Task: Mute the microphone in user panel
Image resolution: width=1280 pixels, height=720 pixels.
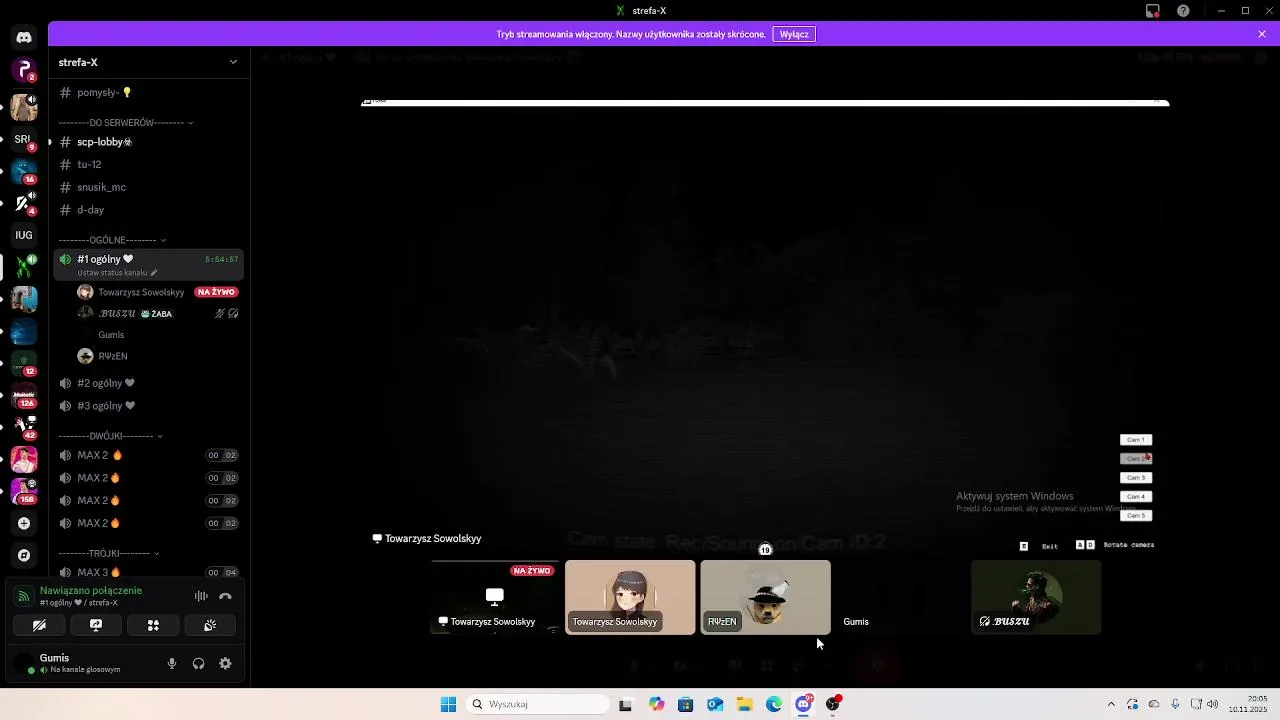Action: click(172, 663)
